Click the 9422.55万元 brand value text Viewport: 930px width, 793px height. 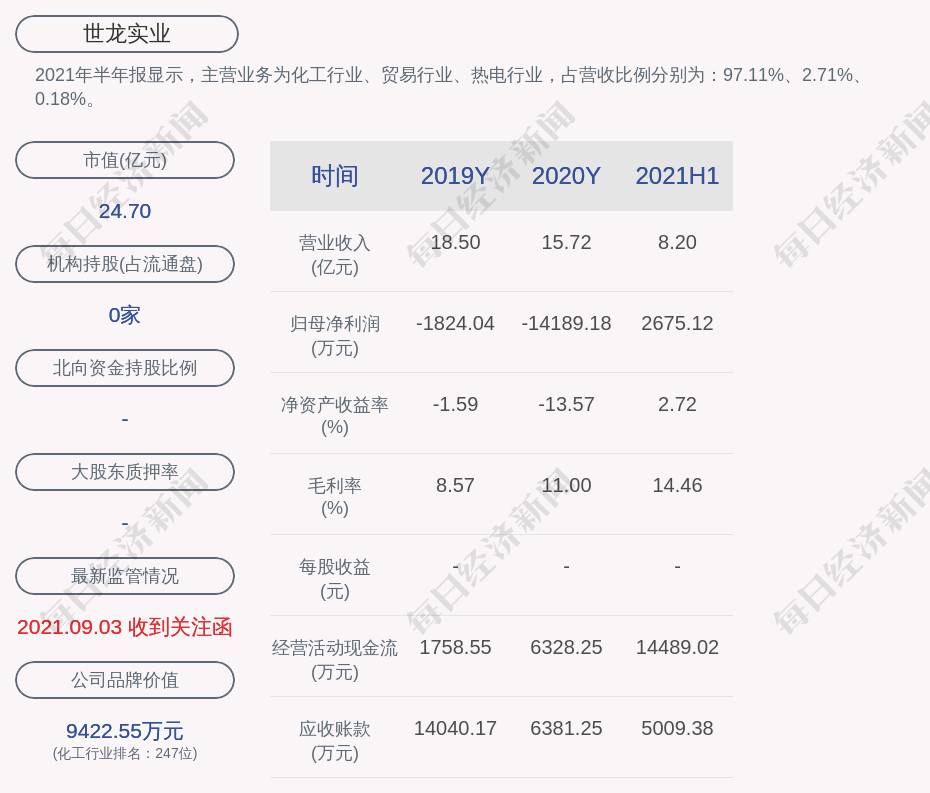(x=125, y=731)
